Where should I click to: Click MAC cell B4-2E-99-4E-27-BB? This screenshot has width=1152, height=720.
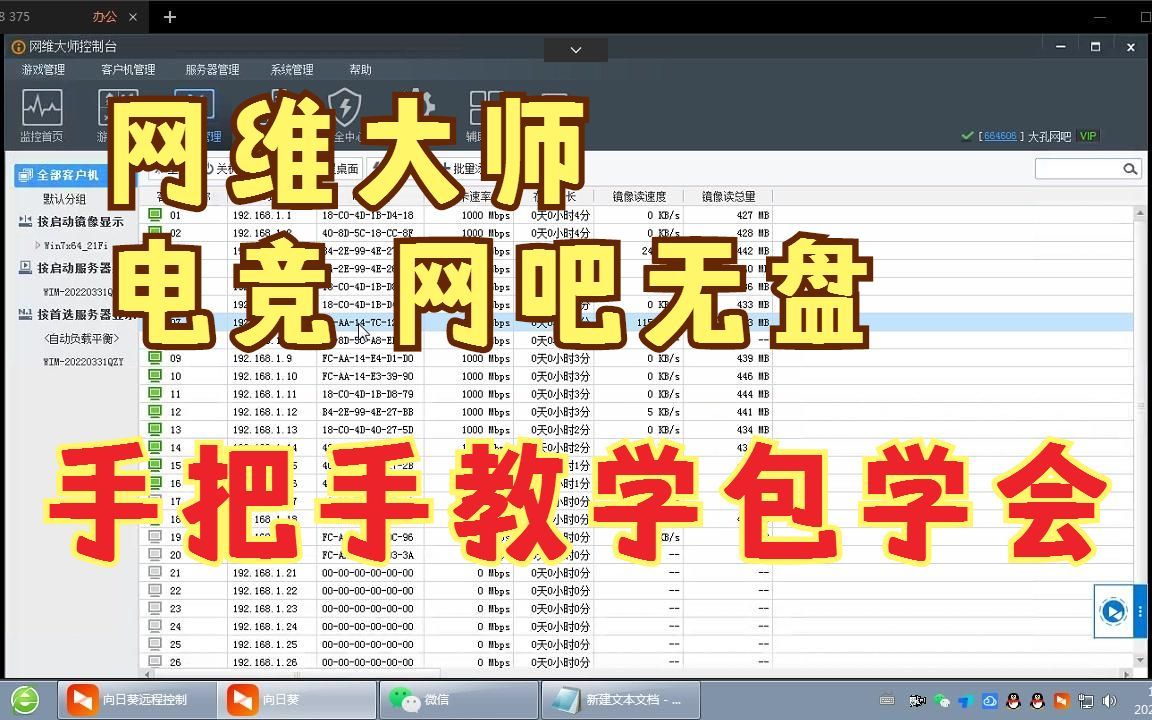pyautogui.click(x=367, y=412)
